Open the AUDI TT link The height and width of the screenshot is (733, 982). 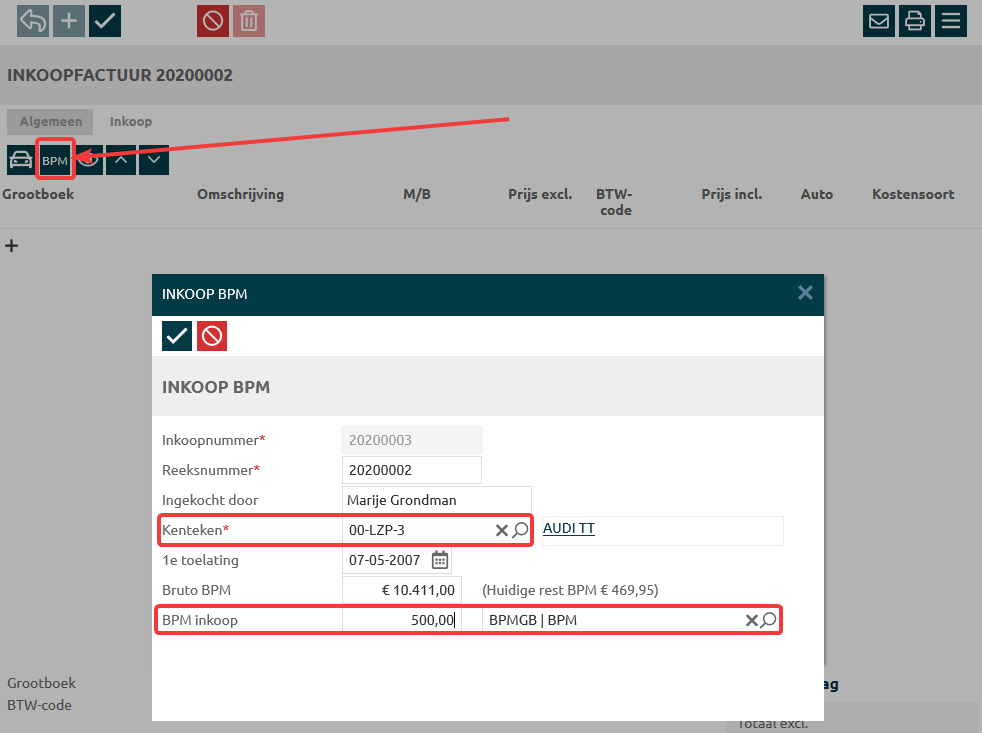(x=568, y=529)
